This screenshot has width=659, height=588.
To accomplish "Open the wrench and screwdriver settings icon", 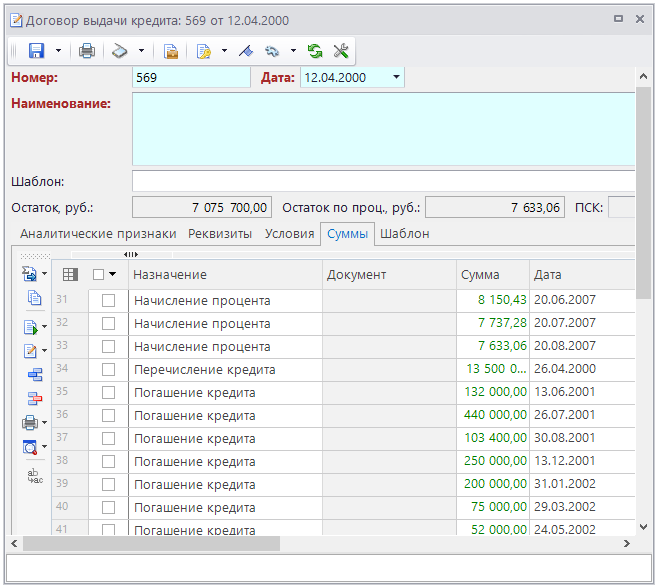I will click(x=340, y=50).
